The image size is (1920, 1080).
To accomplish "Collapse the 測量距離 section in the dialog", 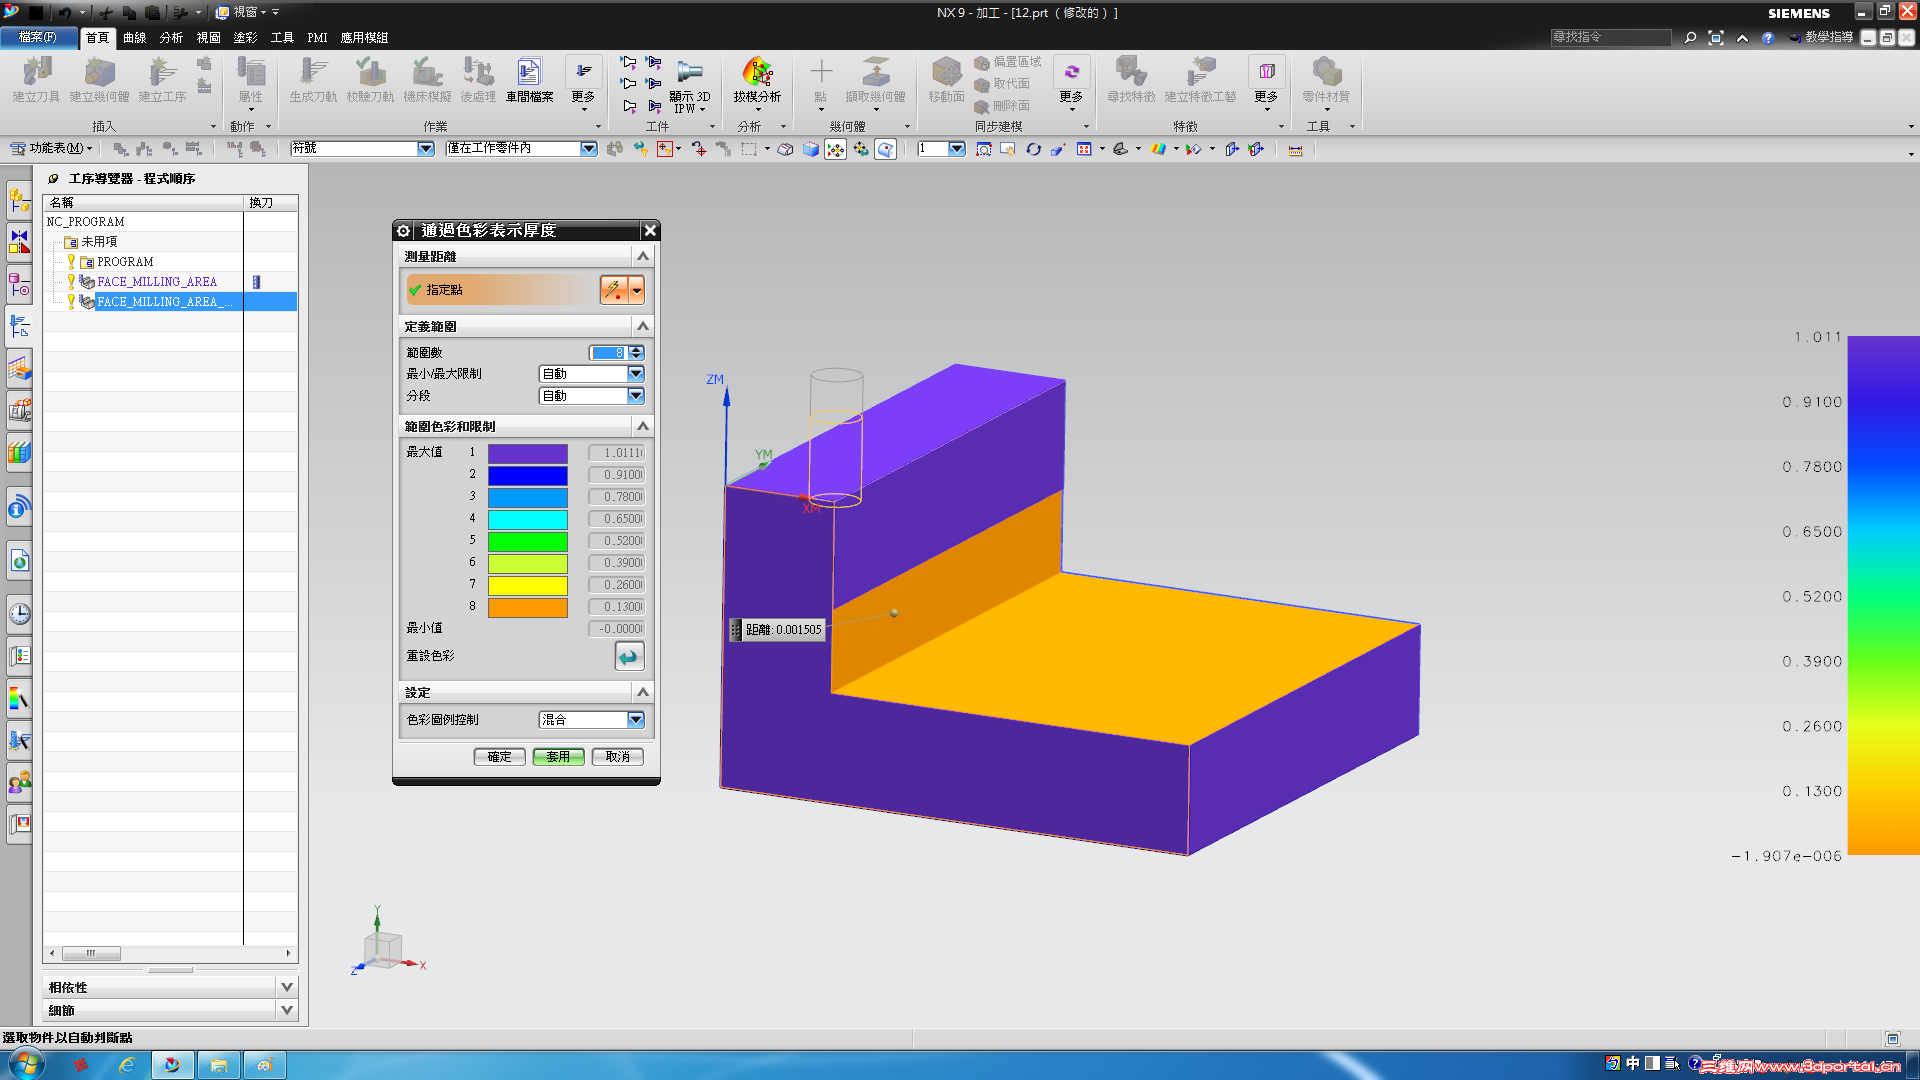I will pyautogui.click(x=643, y=257).
